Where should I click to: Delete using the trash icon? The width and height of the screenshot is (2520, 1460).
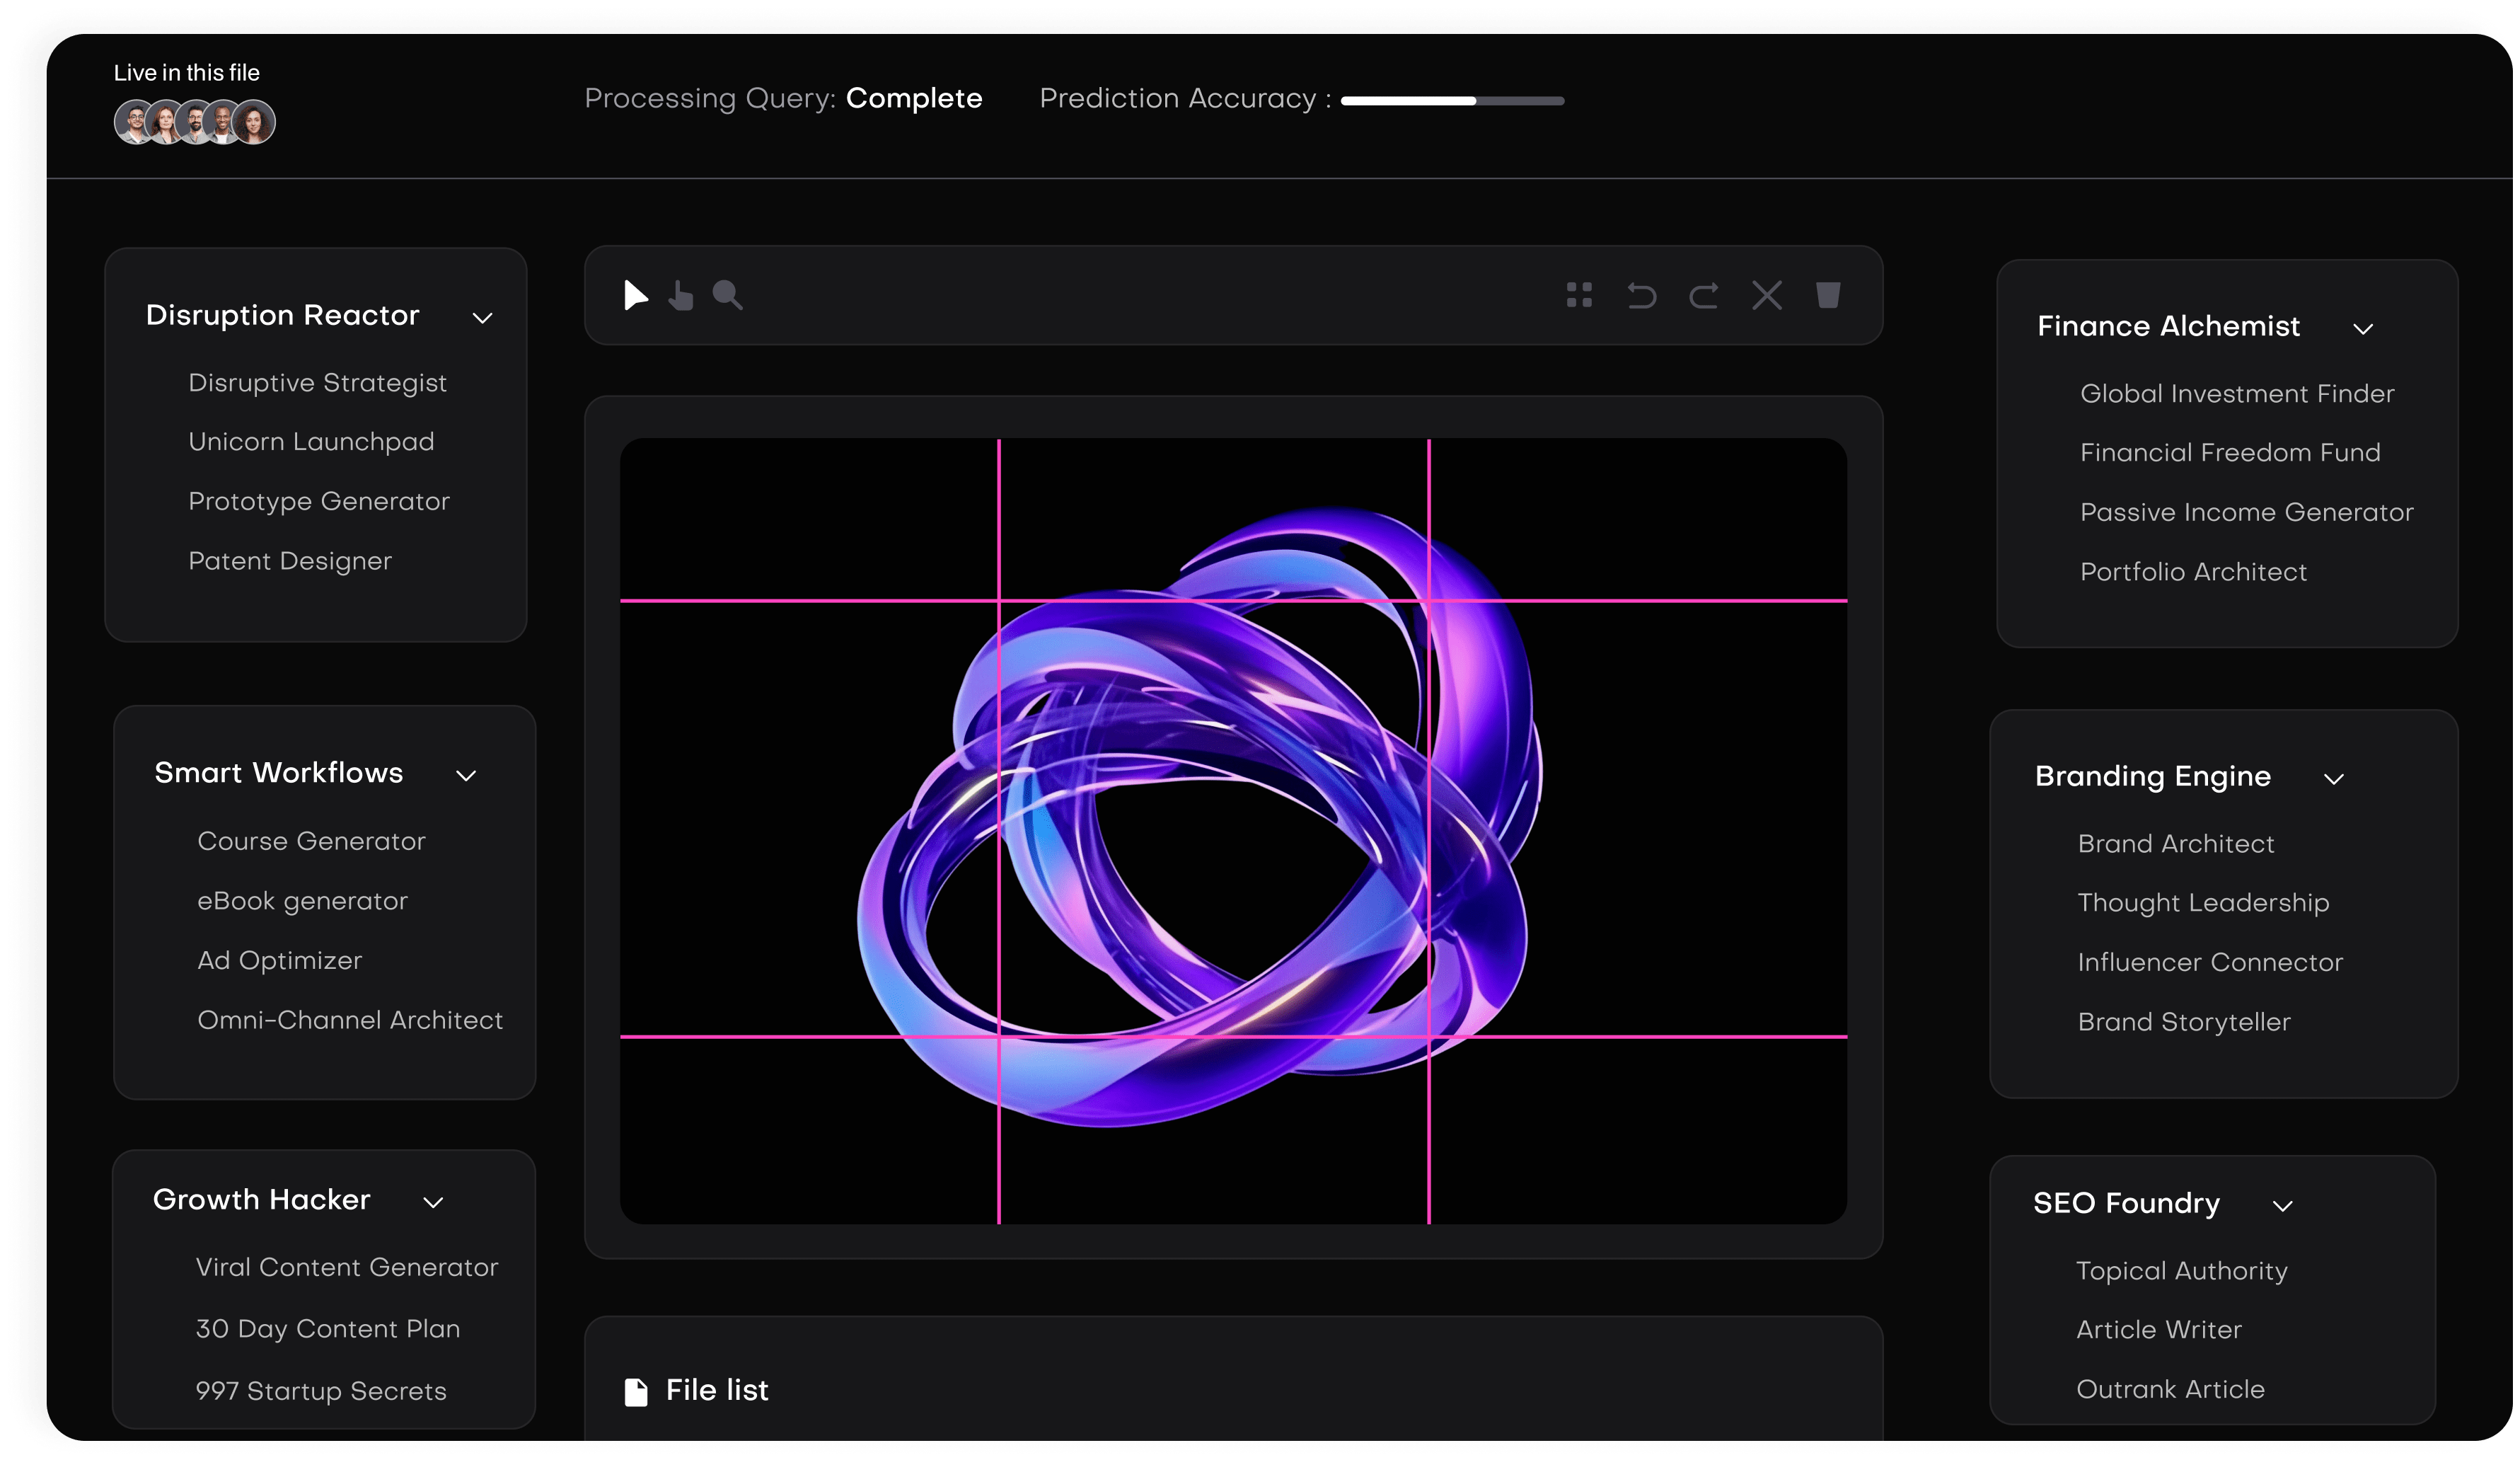pos(1829,295)
